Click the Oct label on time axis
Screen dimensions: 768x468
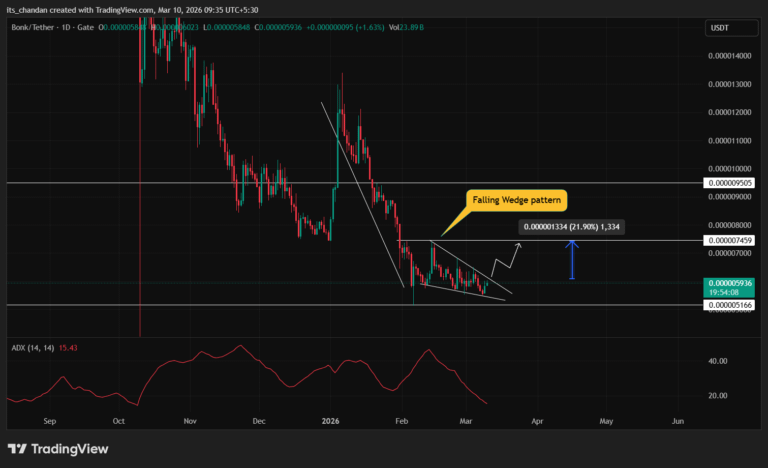point(119,421)
